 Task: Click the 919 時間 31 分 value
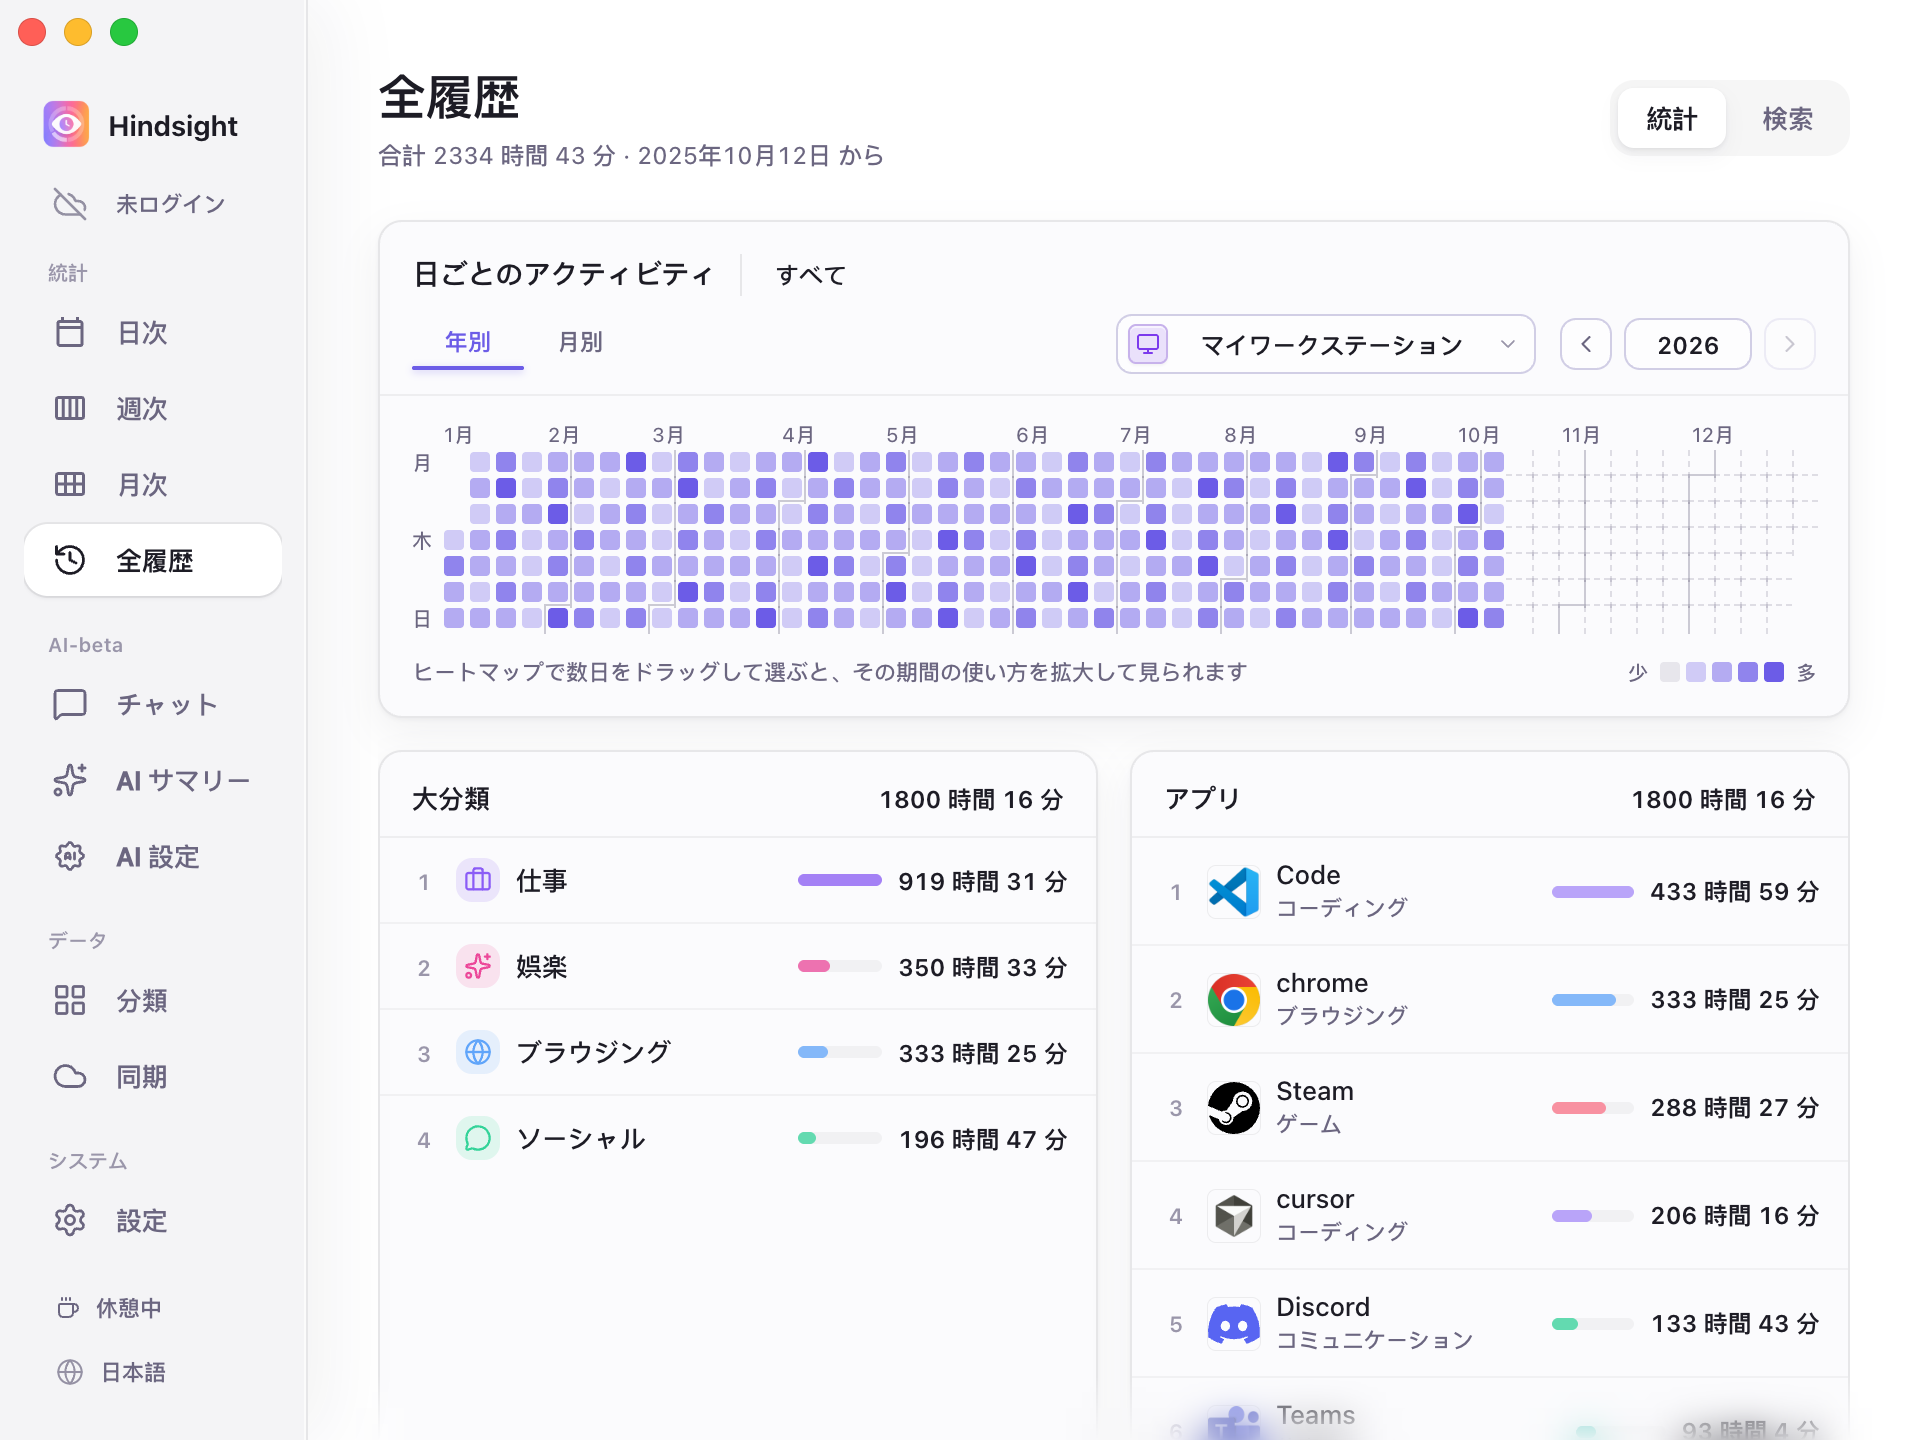pos(983,881)
